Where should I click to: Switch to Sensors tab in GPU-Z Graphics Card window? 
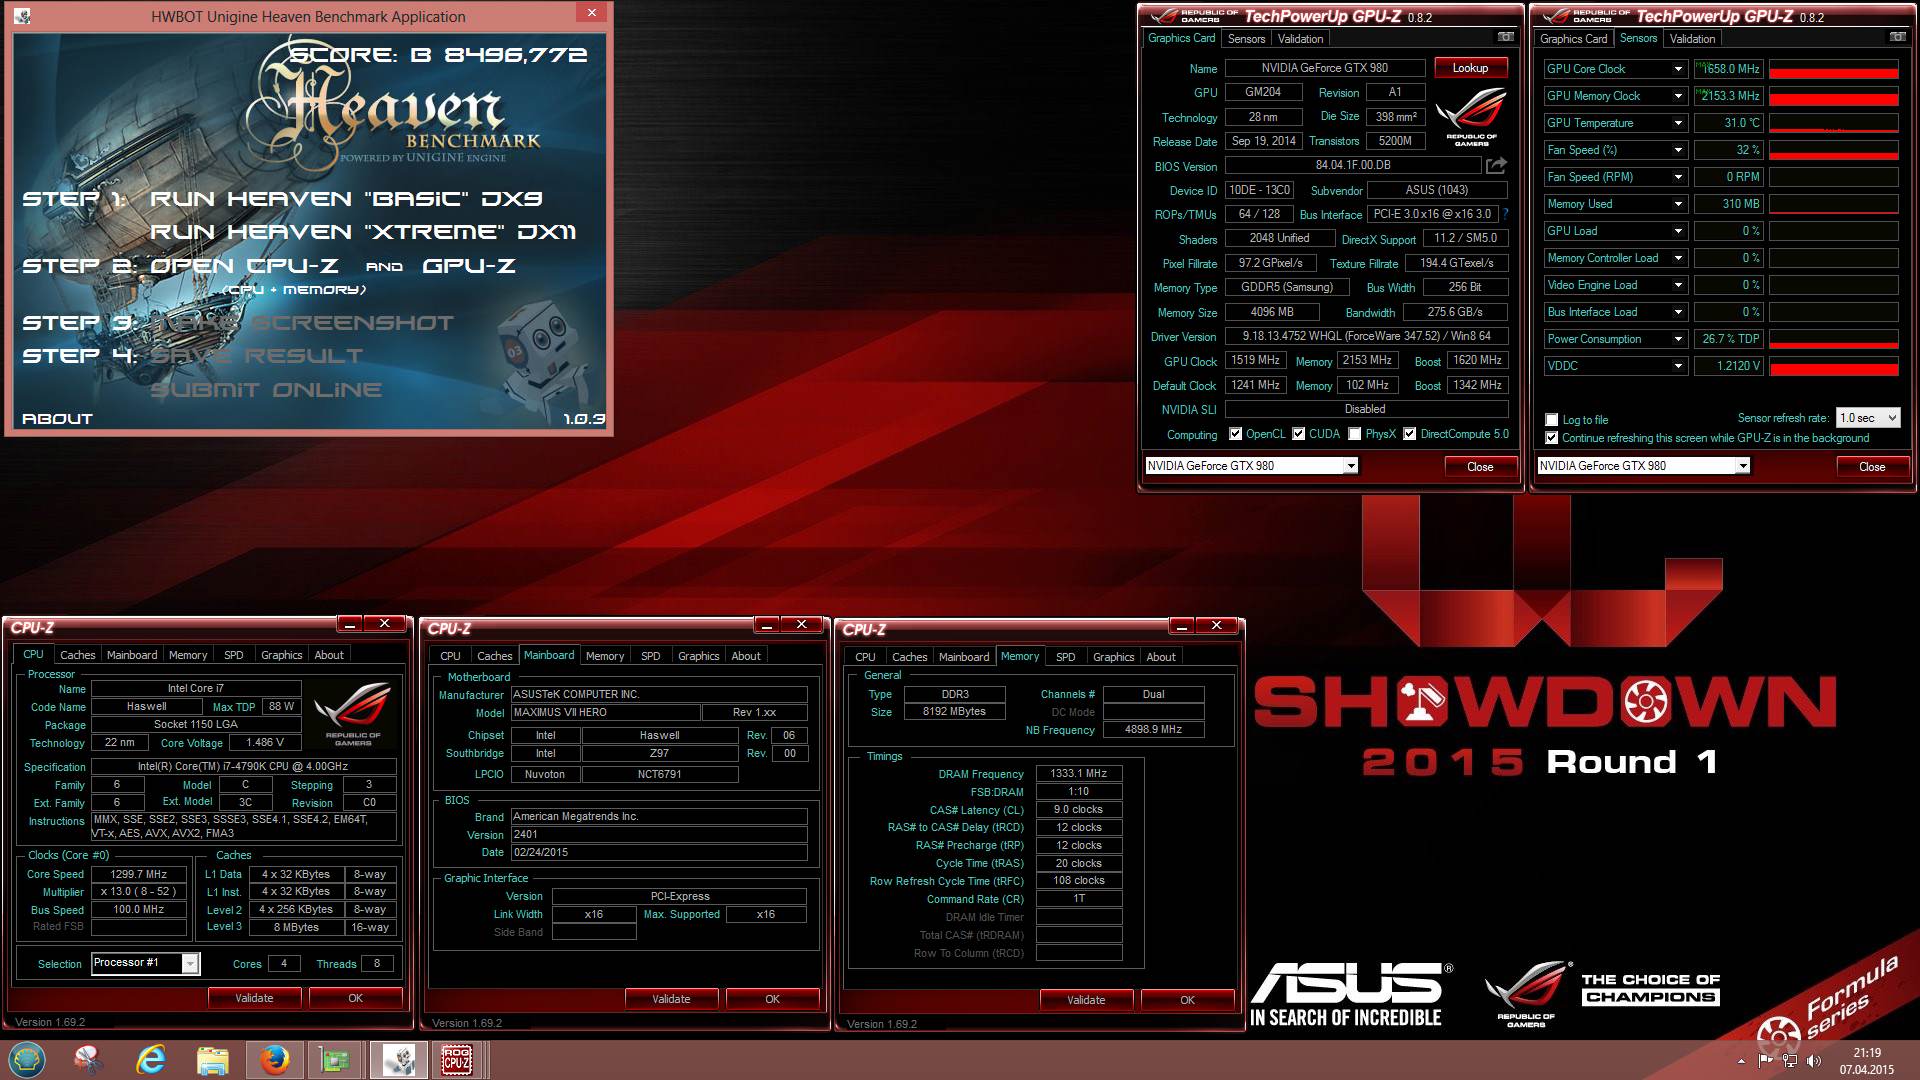pos(1246,39)
